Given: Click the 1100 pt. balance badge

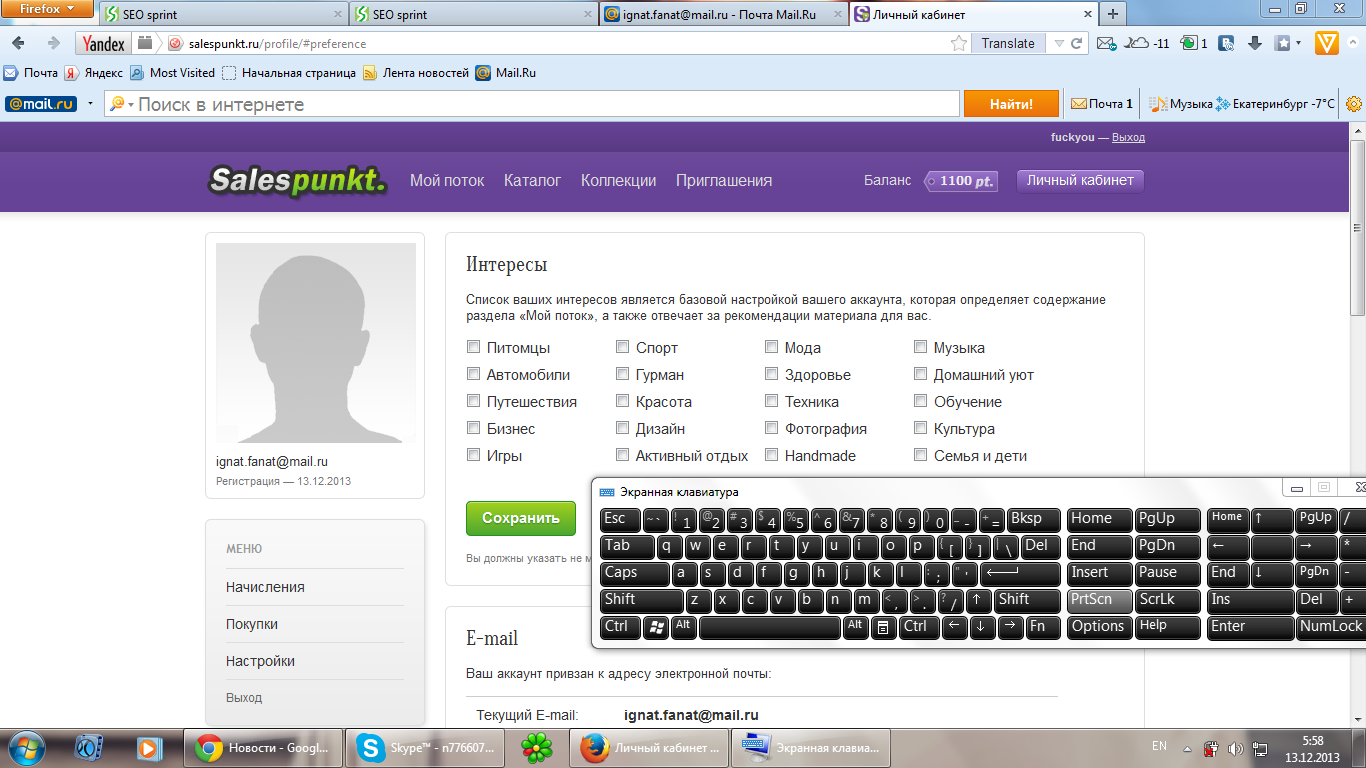Looking at the screenshot, I should click(961, 181).
